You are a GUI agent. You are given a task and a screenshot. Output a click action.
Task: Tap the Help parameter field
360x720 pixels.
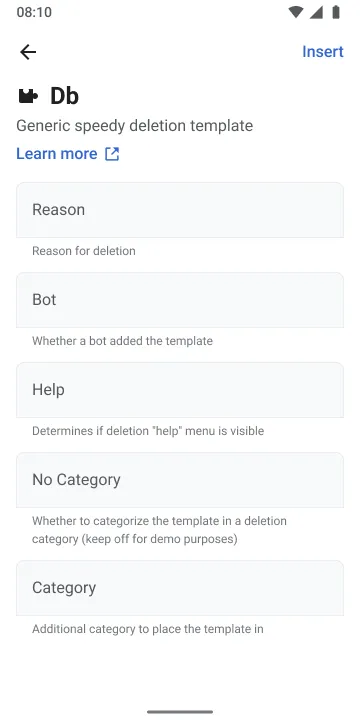[x=180, y=390]
